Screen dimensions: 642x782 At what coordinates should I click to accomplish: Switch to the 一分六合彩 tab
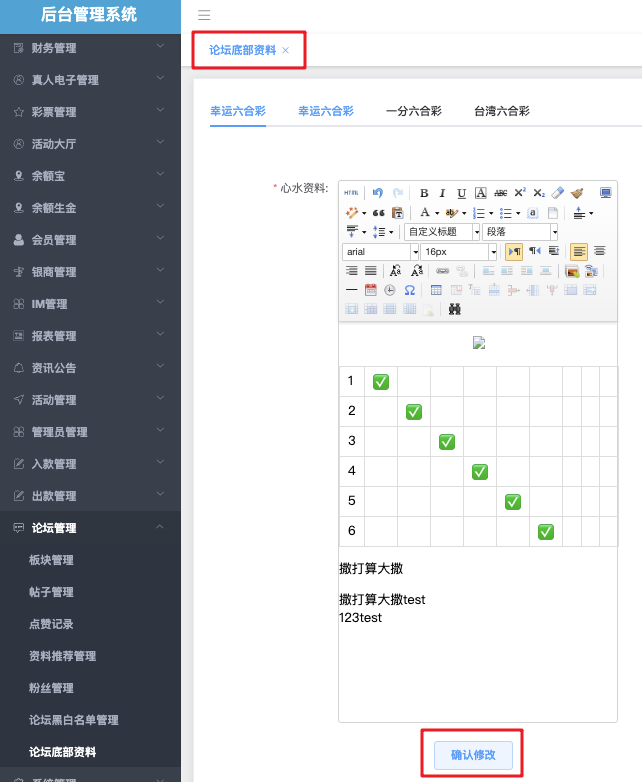(x=413, y=111)
